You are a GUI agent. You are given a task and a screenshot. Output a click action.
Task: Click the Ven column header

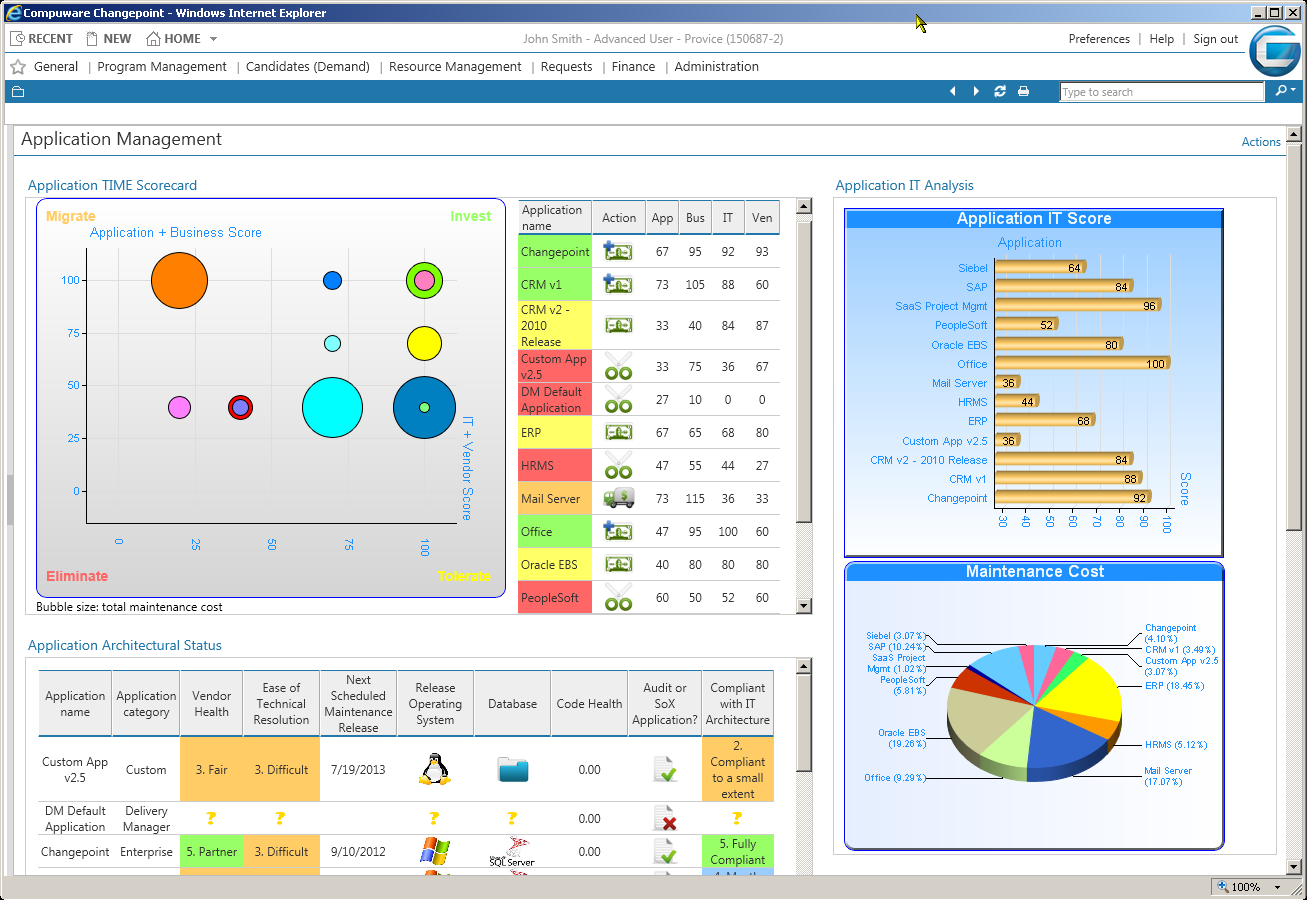[762, 218]
